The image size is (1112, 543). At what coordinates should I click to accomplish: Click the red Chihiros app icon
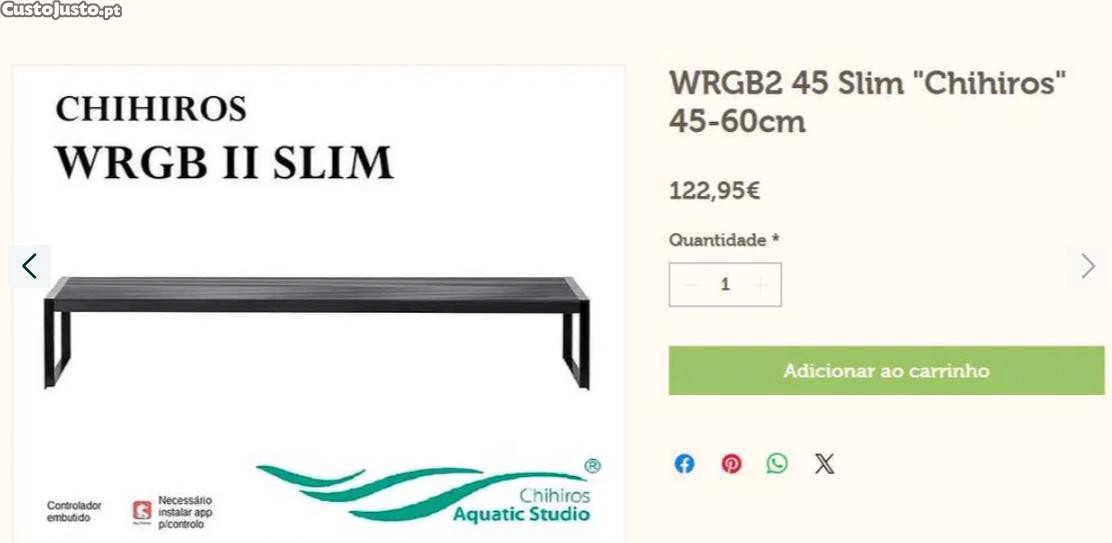click(x=143, y=511)
